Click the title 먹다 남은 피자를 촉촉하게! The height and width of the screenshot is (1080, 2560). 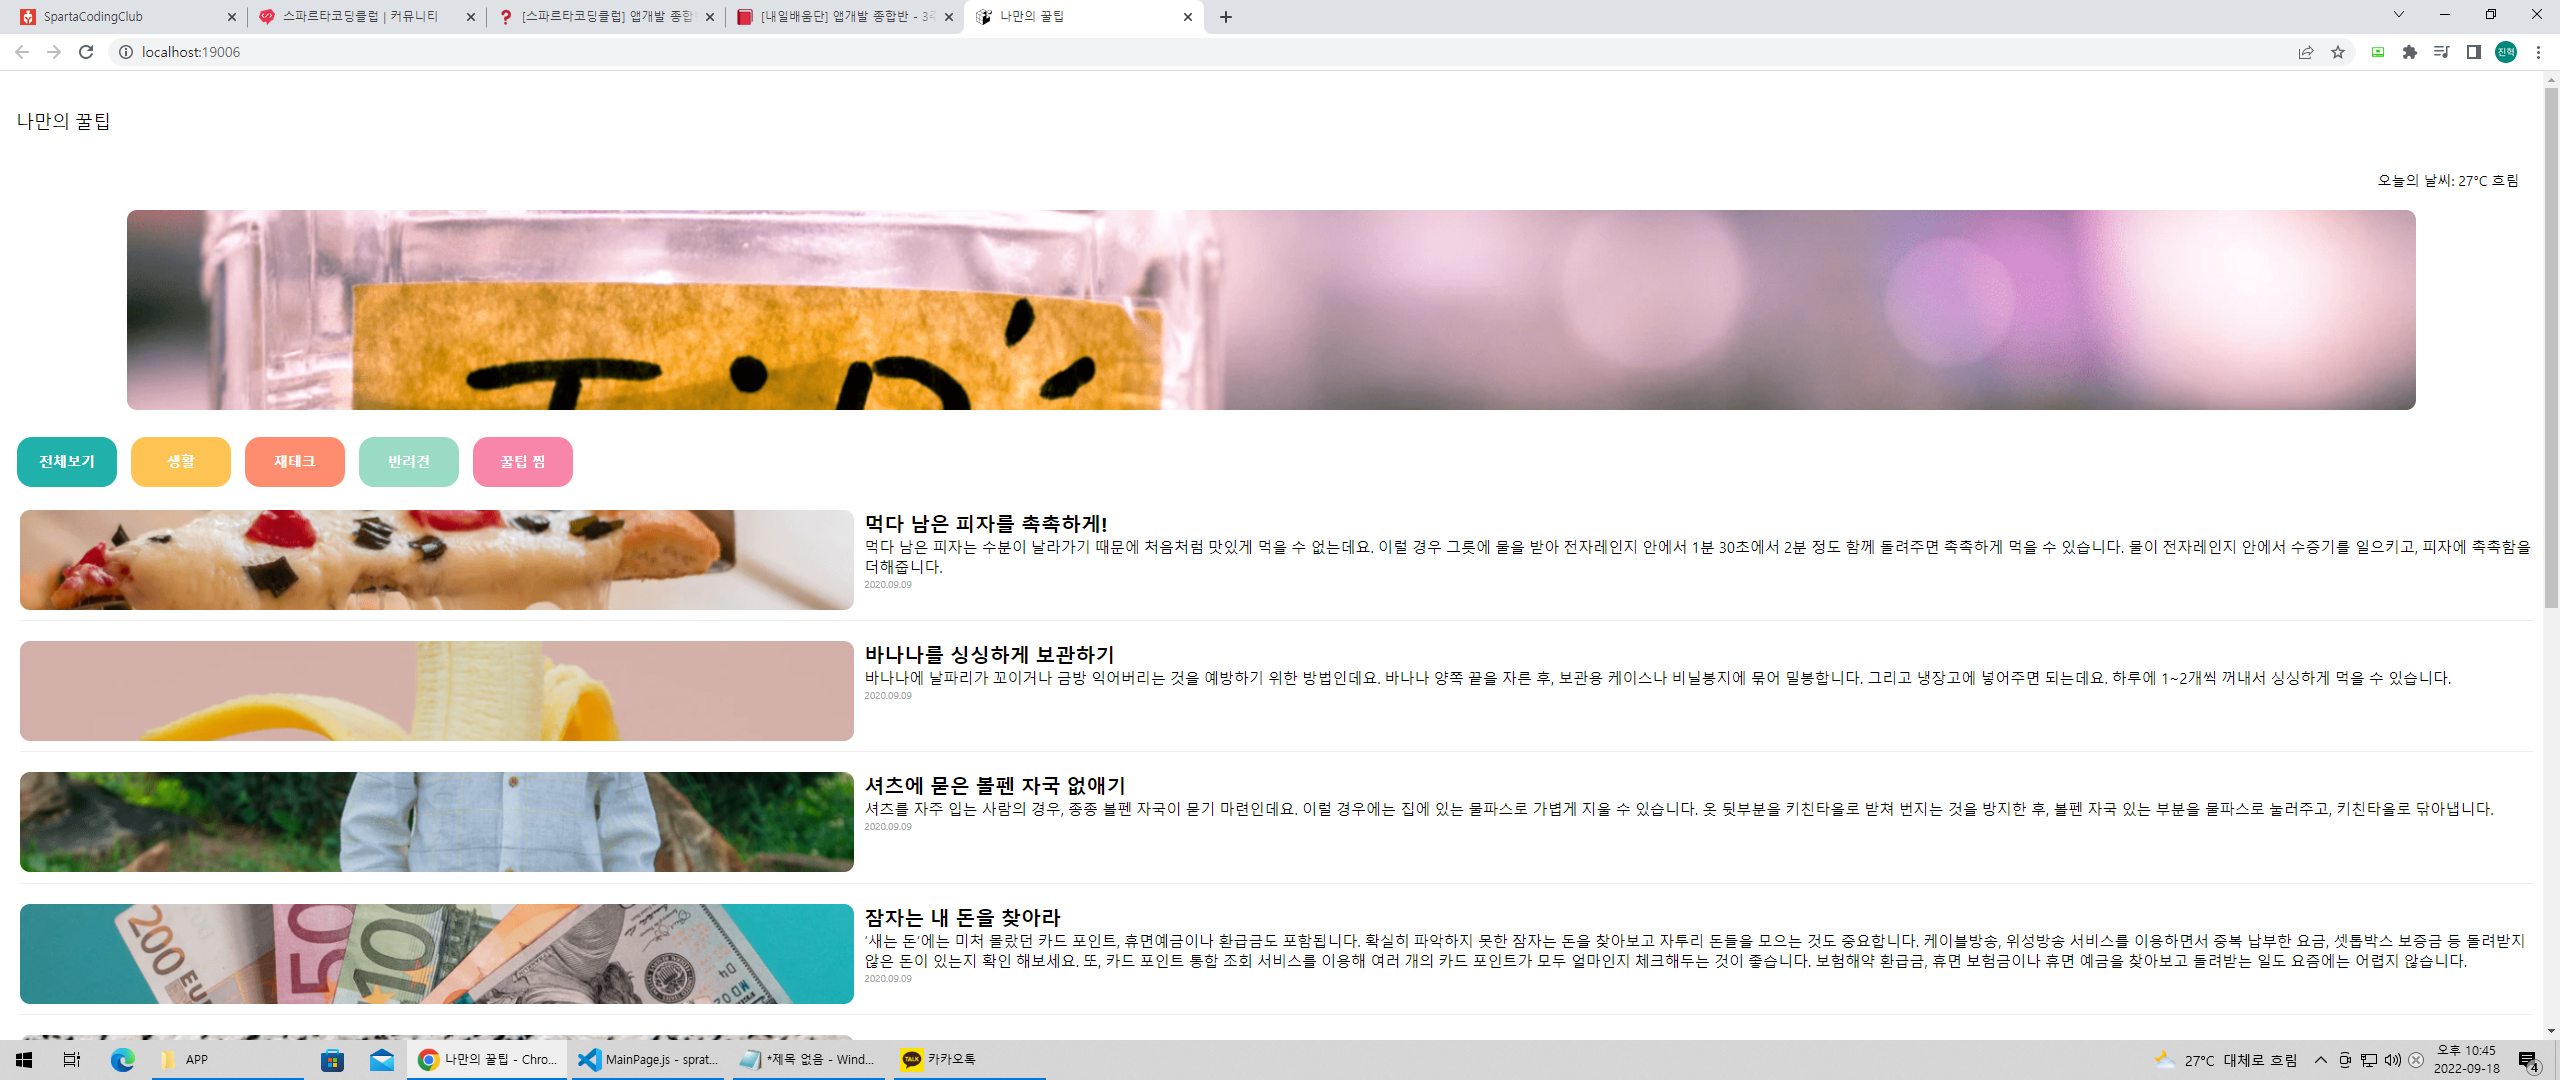click(986, 524)
